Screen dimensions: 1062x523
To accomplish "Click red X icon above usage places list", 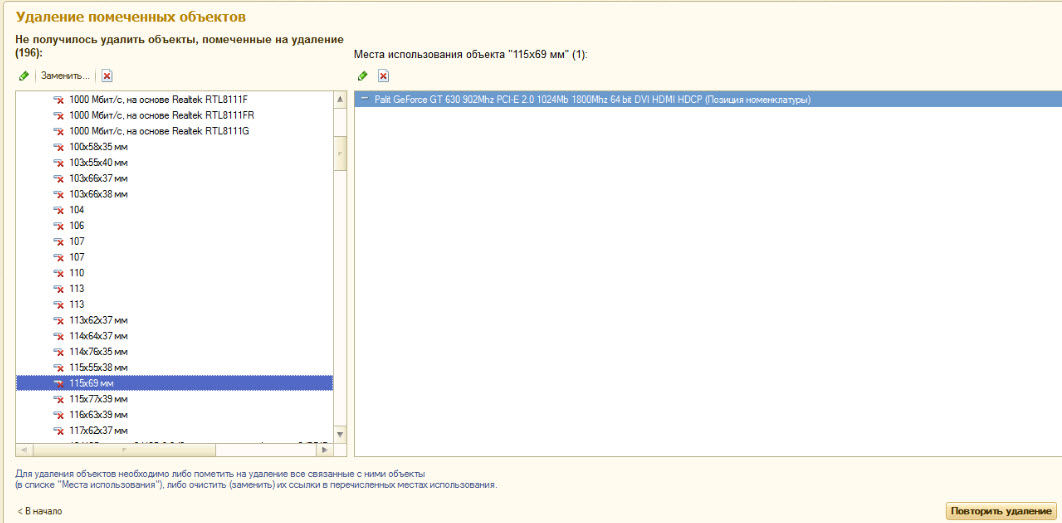I will coord(383,76).
